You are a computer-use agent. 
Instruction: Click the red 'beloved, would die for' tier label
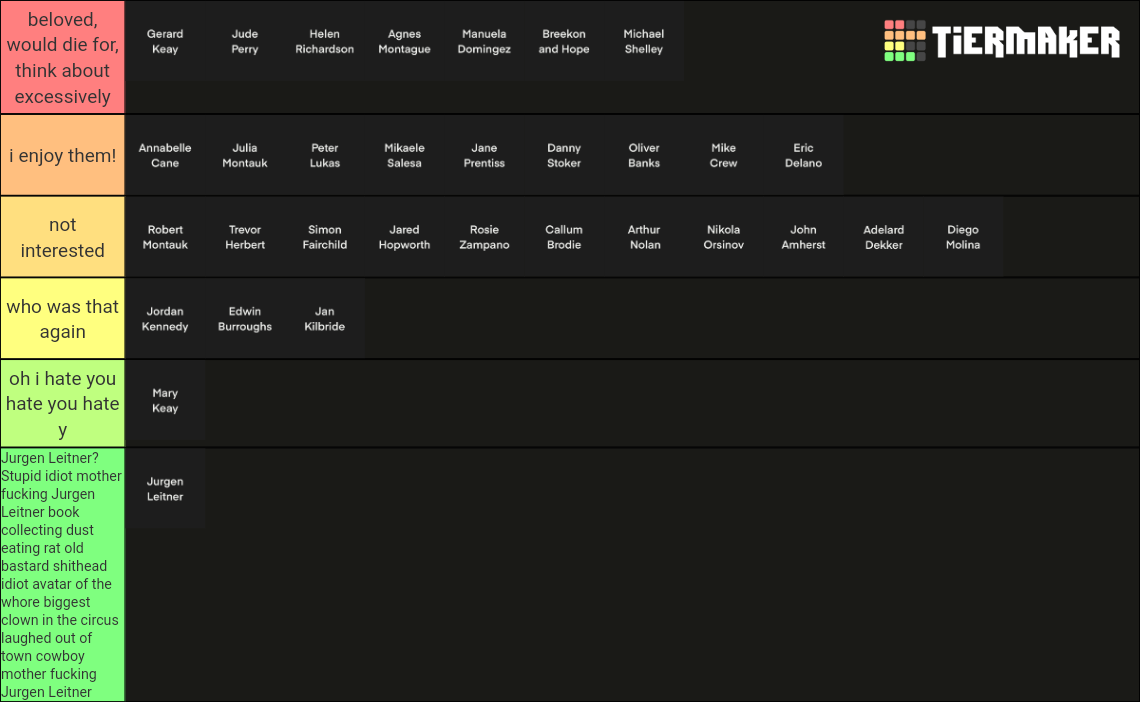[62, 57]
